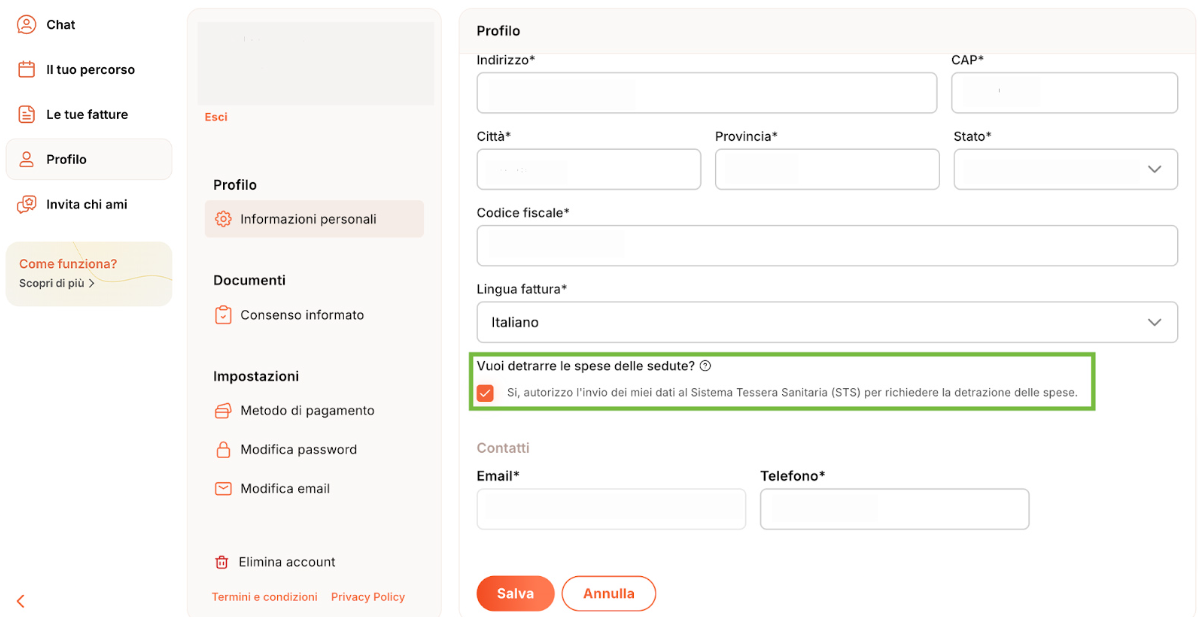Click the calendar icon for Il tuo percorso
Viewport: 1198px width, 617px height.
point(27,70)
